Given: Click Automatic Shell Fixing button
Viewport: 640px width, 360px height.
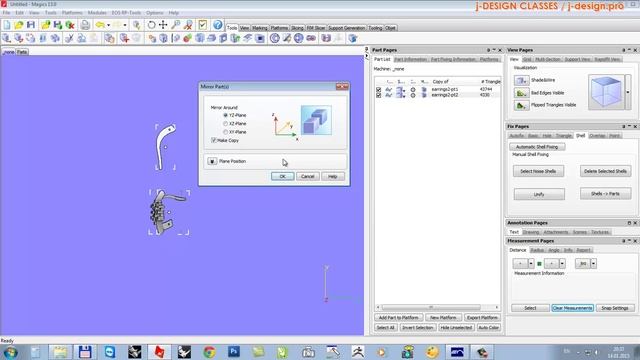Looking at the screenshot, I should pyautogui.click(x=537, y=147).
